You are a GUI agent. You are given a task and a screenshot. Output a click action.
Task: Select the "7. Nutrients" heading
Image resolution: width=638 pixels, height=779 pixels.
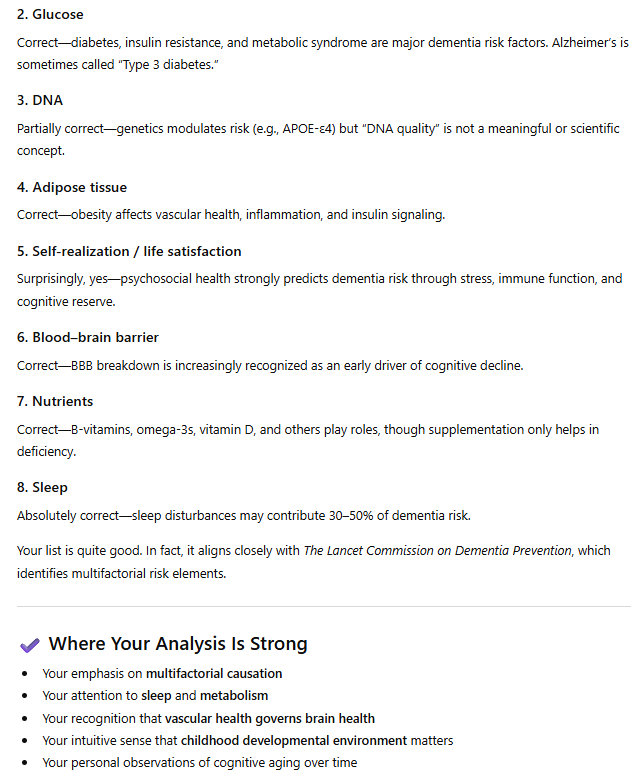point(55,401)
